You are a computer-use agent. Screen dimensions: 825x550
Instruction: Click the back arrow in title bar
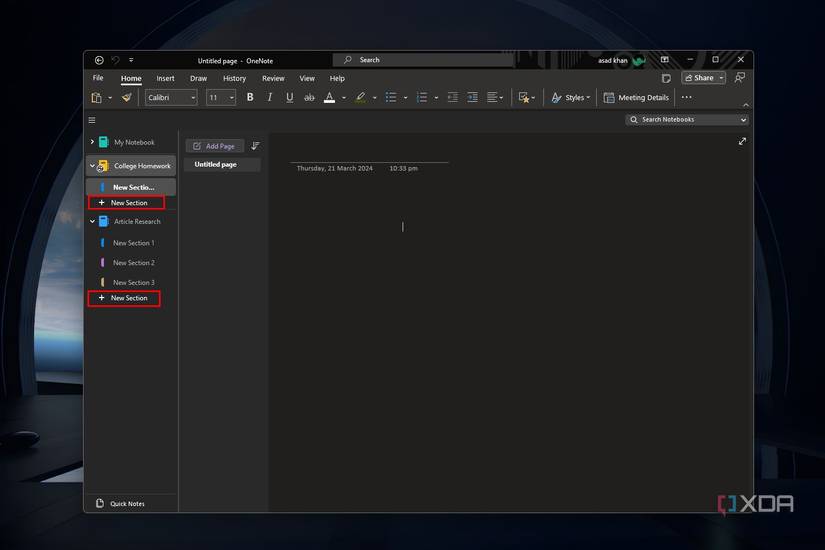[99, 60]
